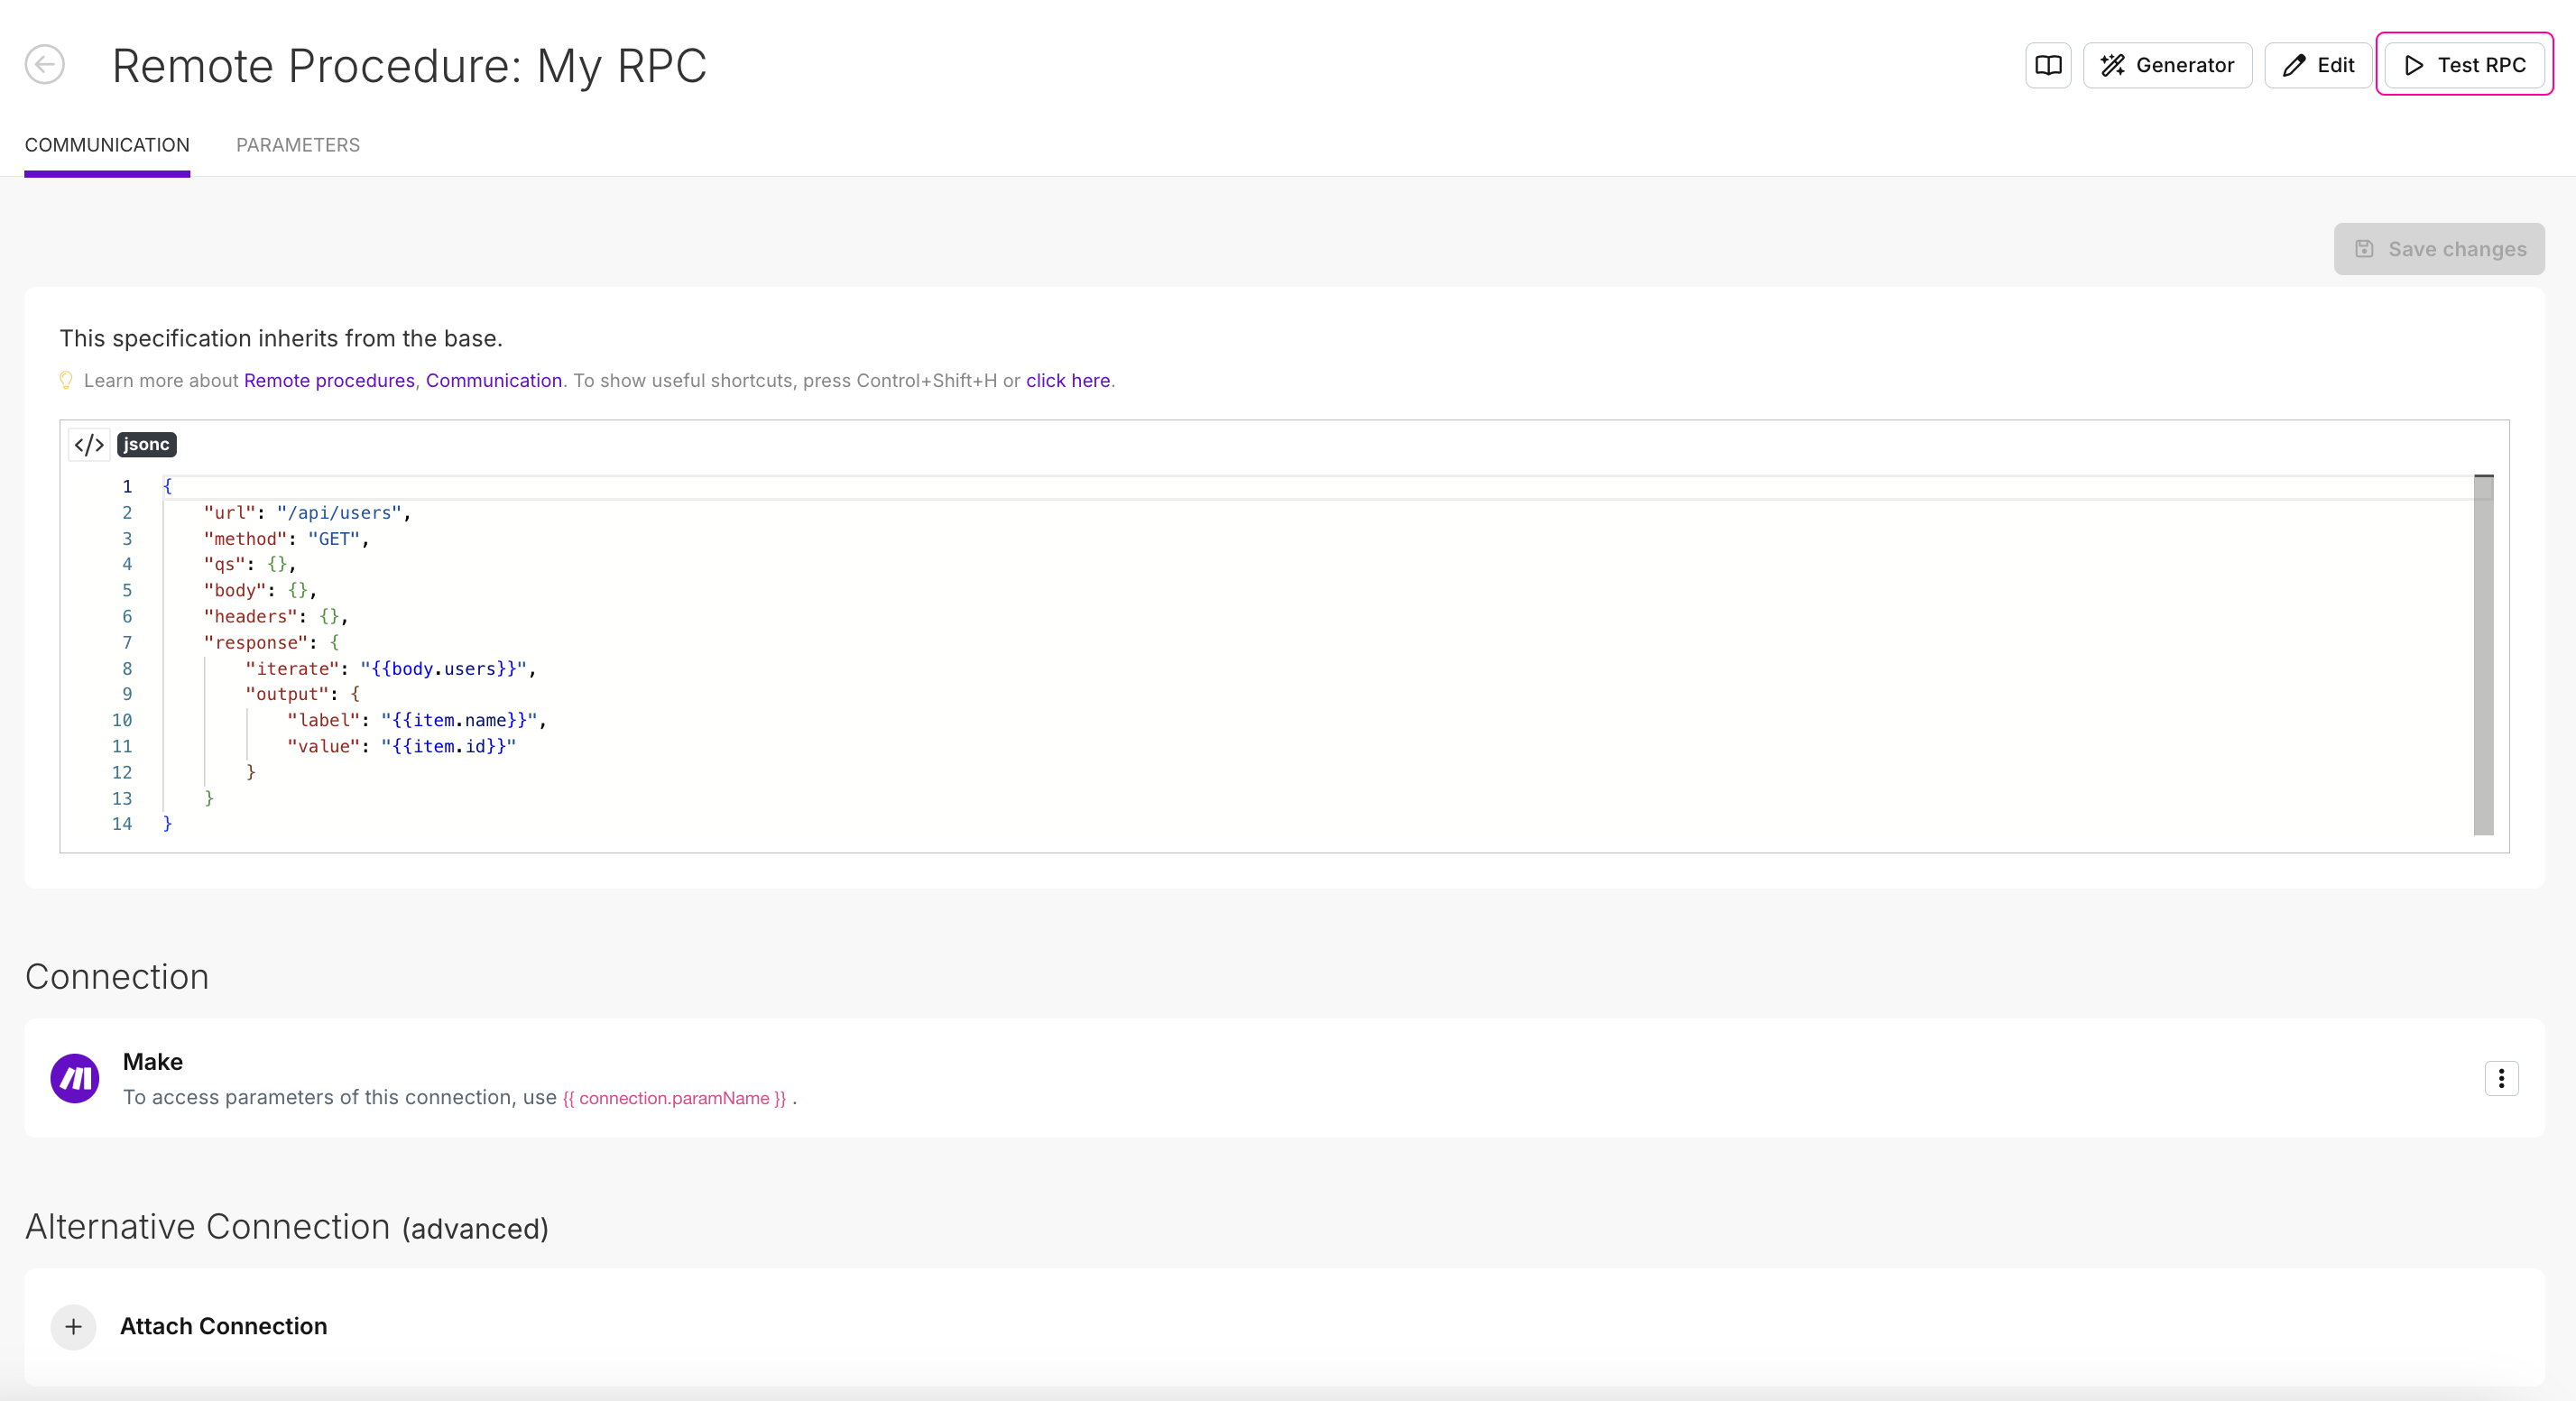
Task: Open the documentation book icon
Action: (2047, 65)
